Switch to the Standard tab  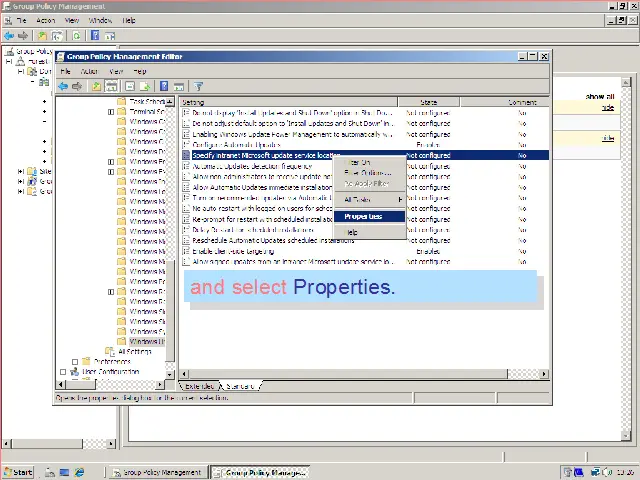click(241, 386)
